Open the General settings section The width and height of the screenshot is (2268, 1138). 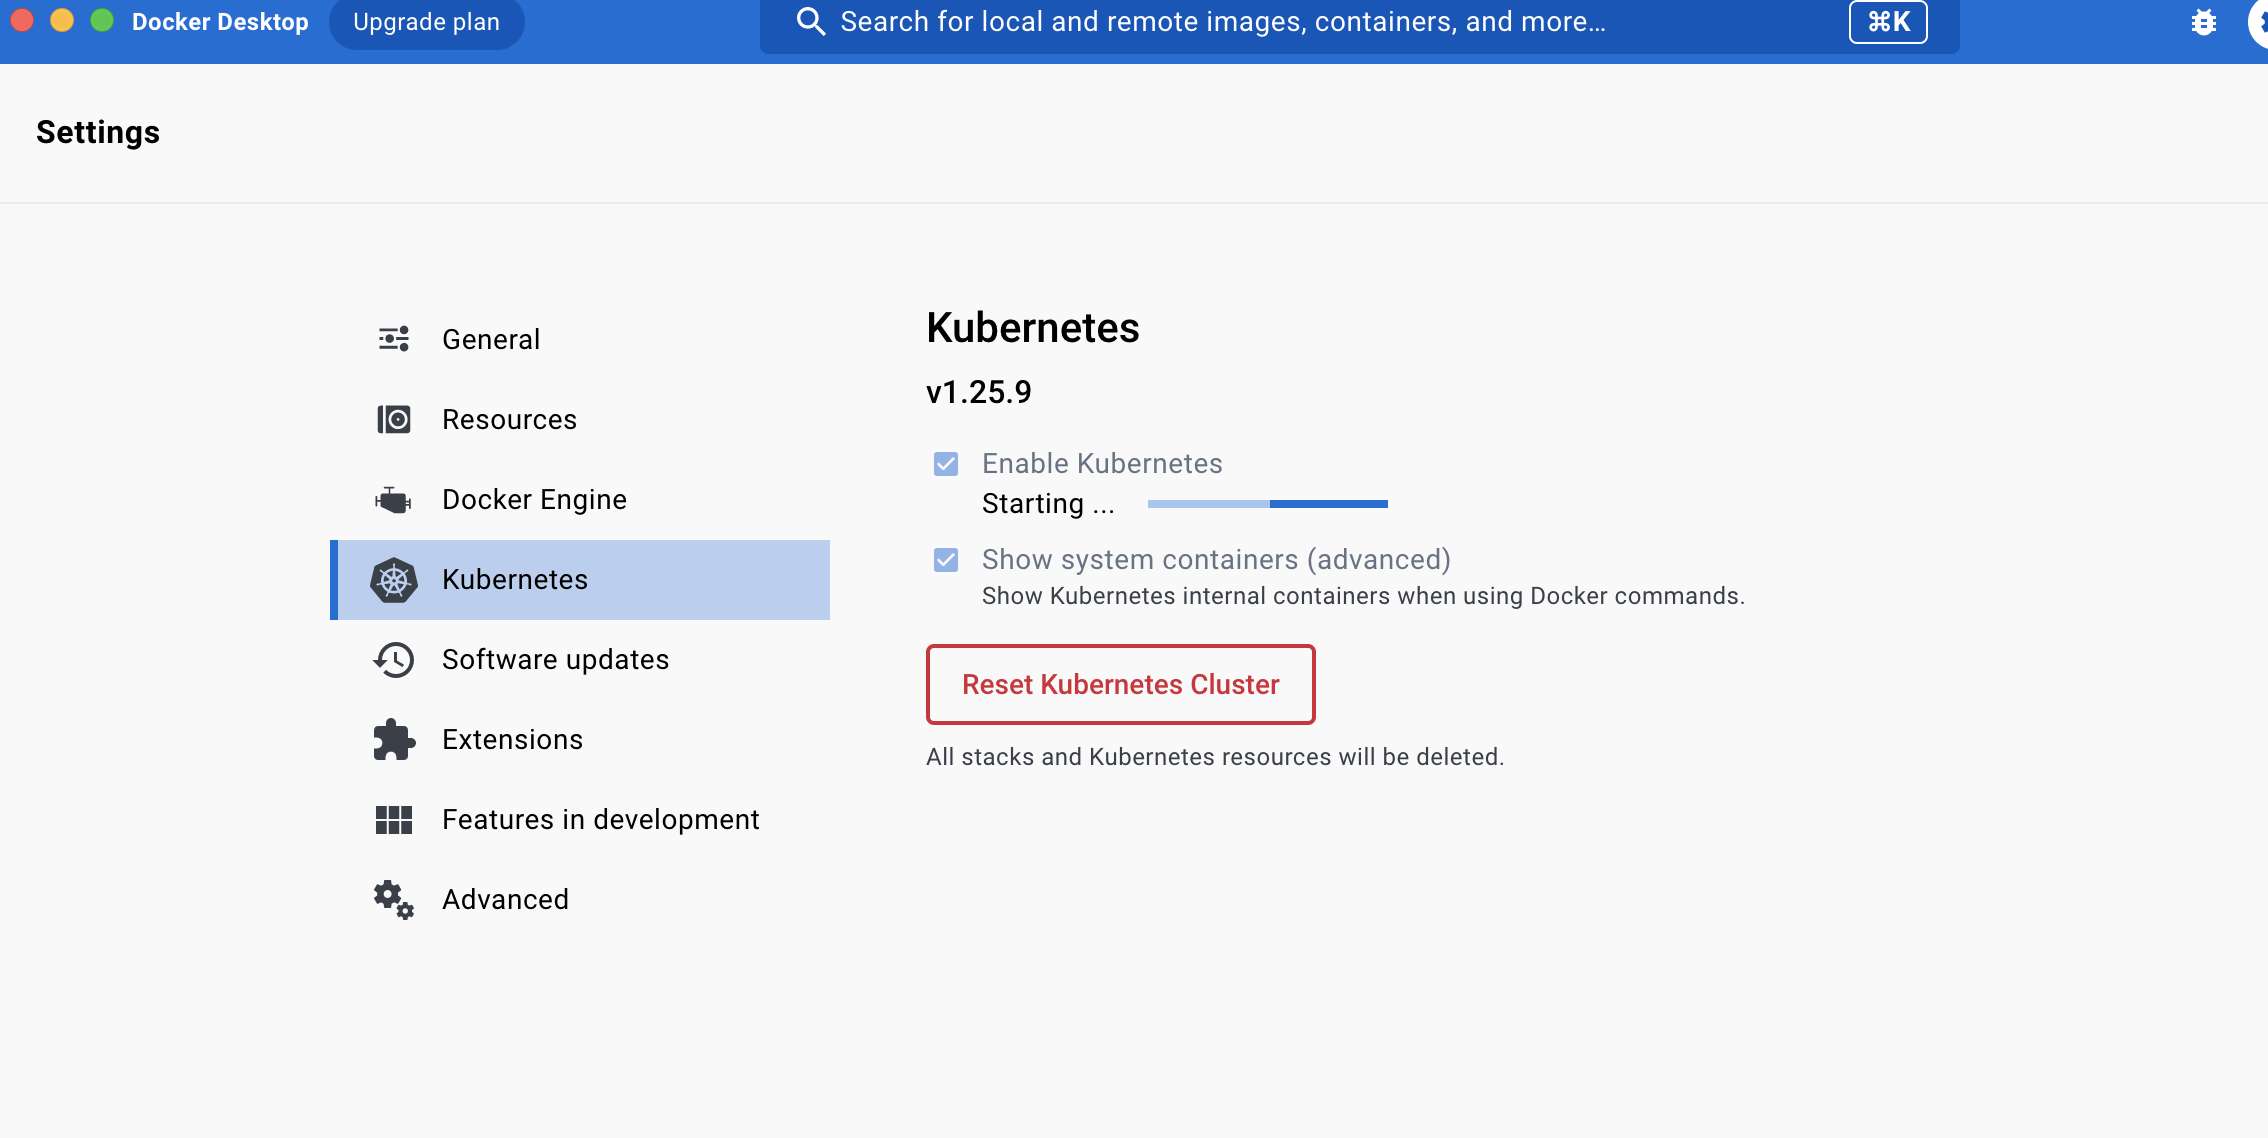[x=580, y=340]
